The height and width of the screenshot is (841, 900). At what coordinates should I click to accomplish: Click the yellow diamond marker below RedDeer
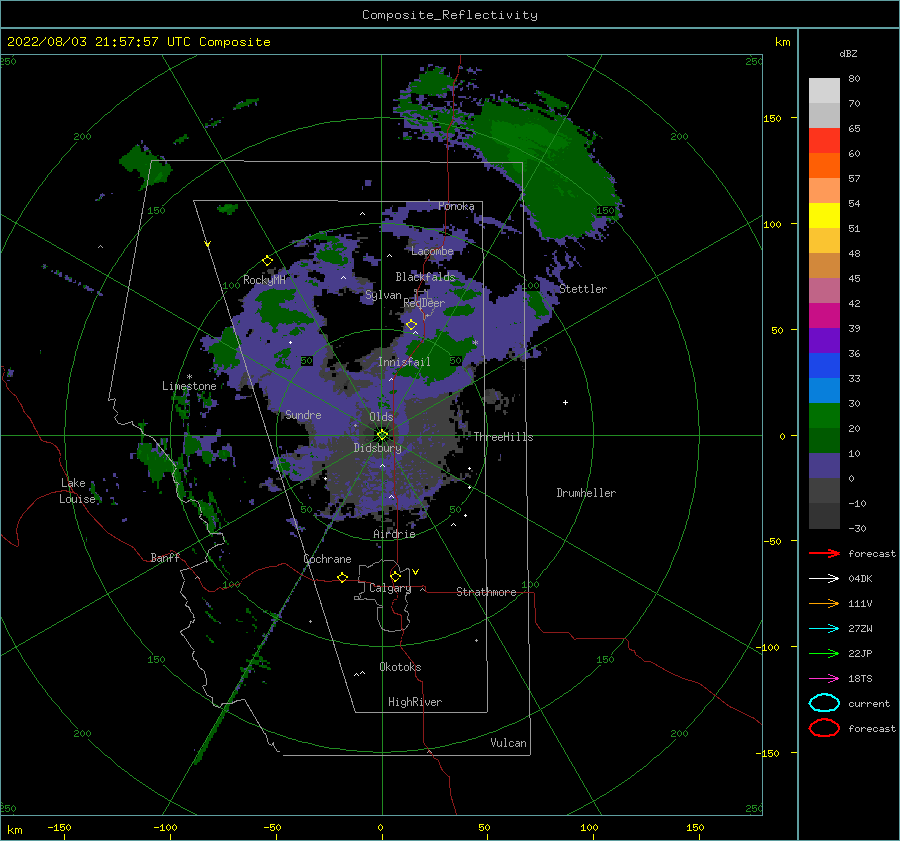point(412,325)
